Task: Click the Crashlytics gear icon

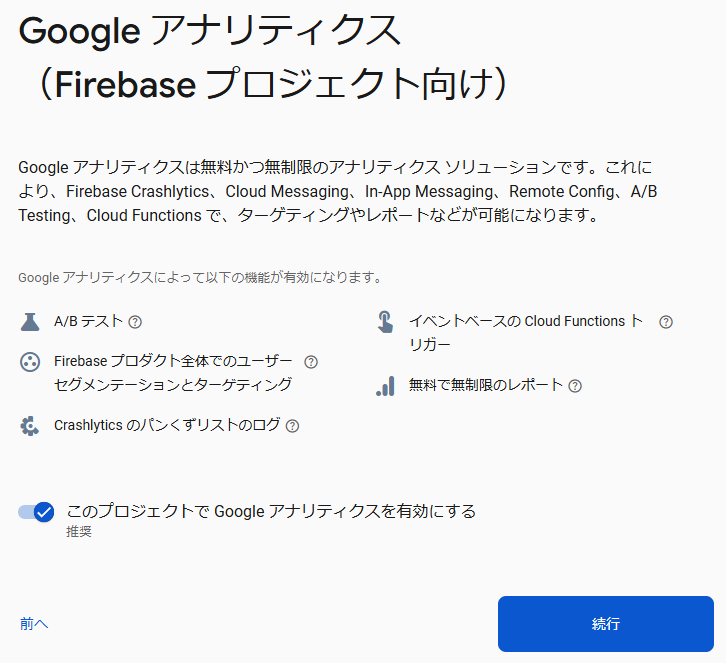Action: point(30,426)
